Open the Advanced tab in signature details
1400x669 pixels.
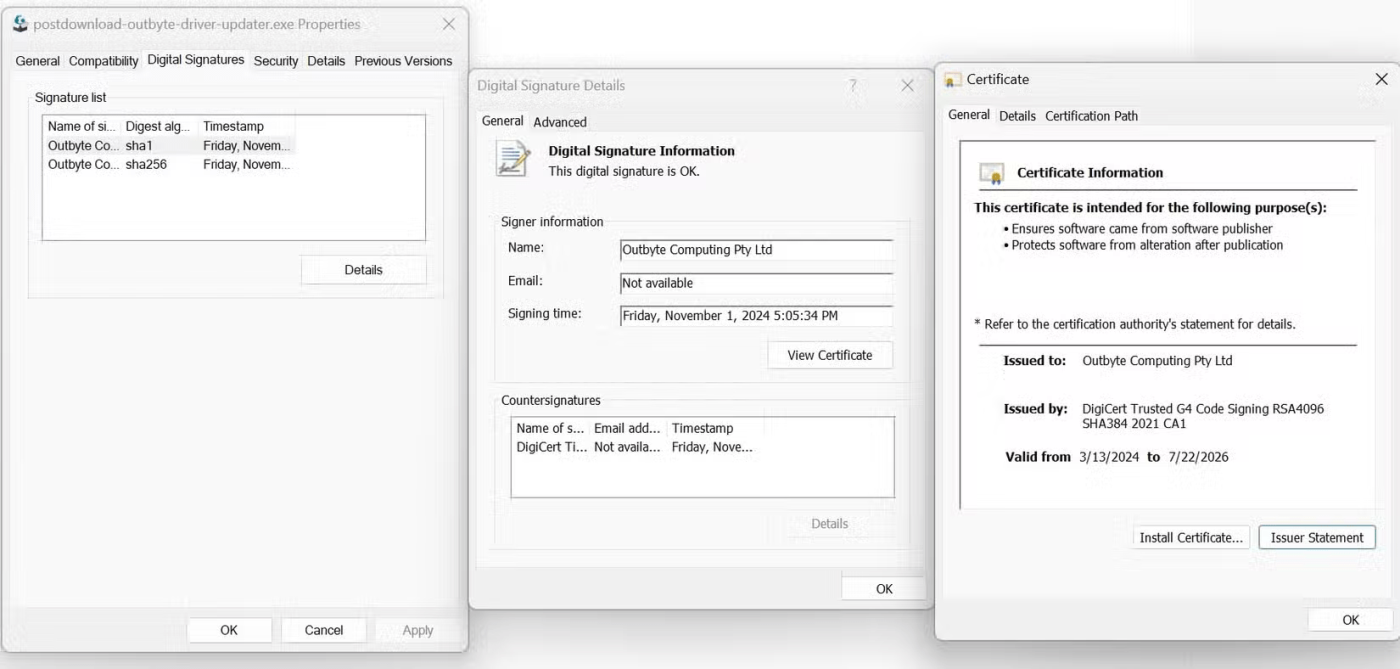[x=560, y=122]
